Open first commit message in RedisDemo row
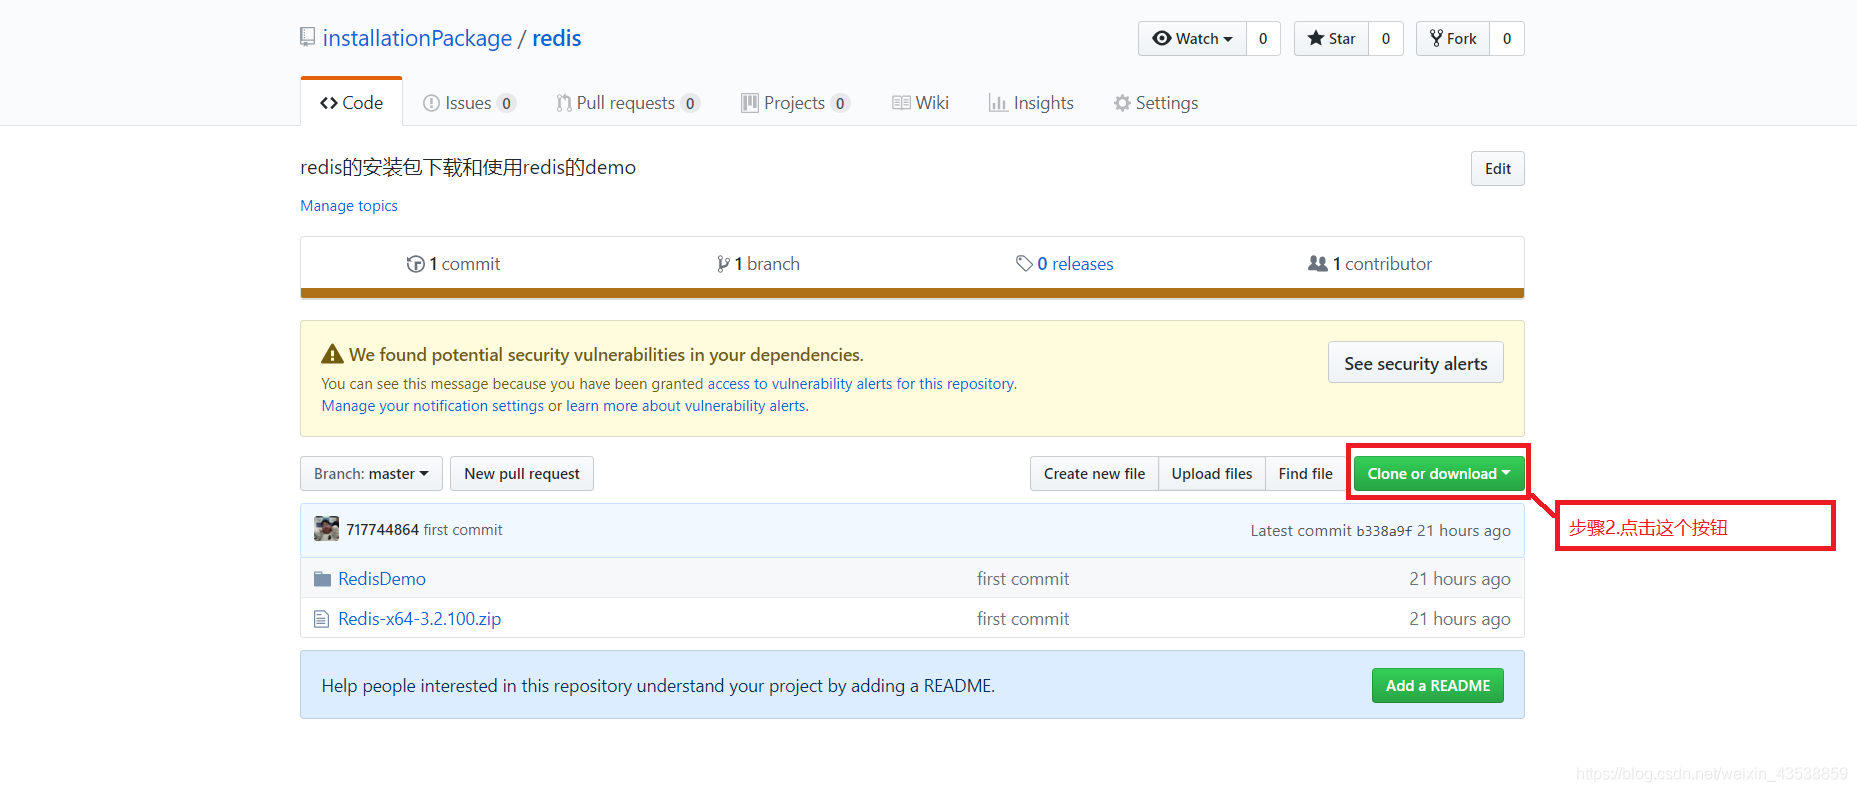Viewport: 1857px width, 792px height. coord(1023,579)
